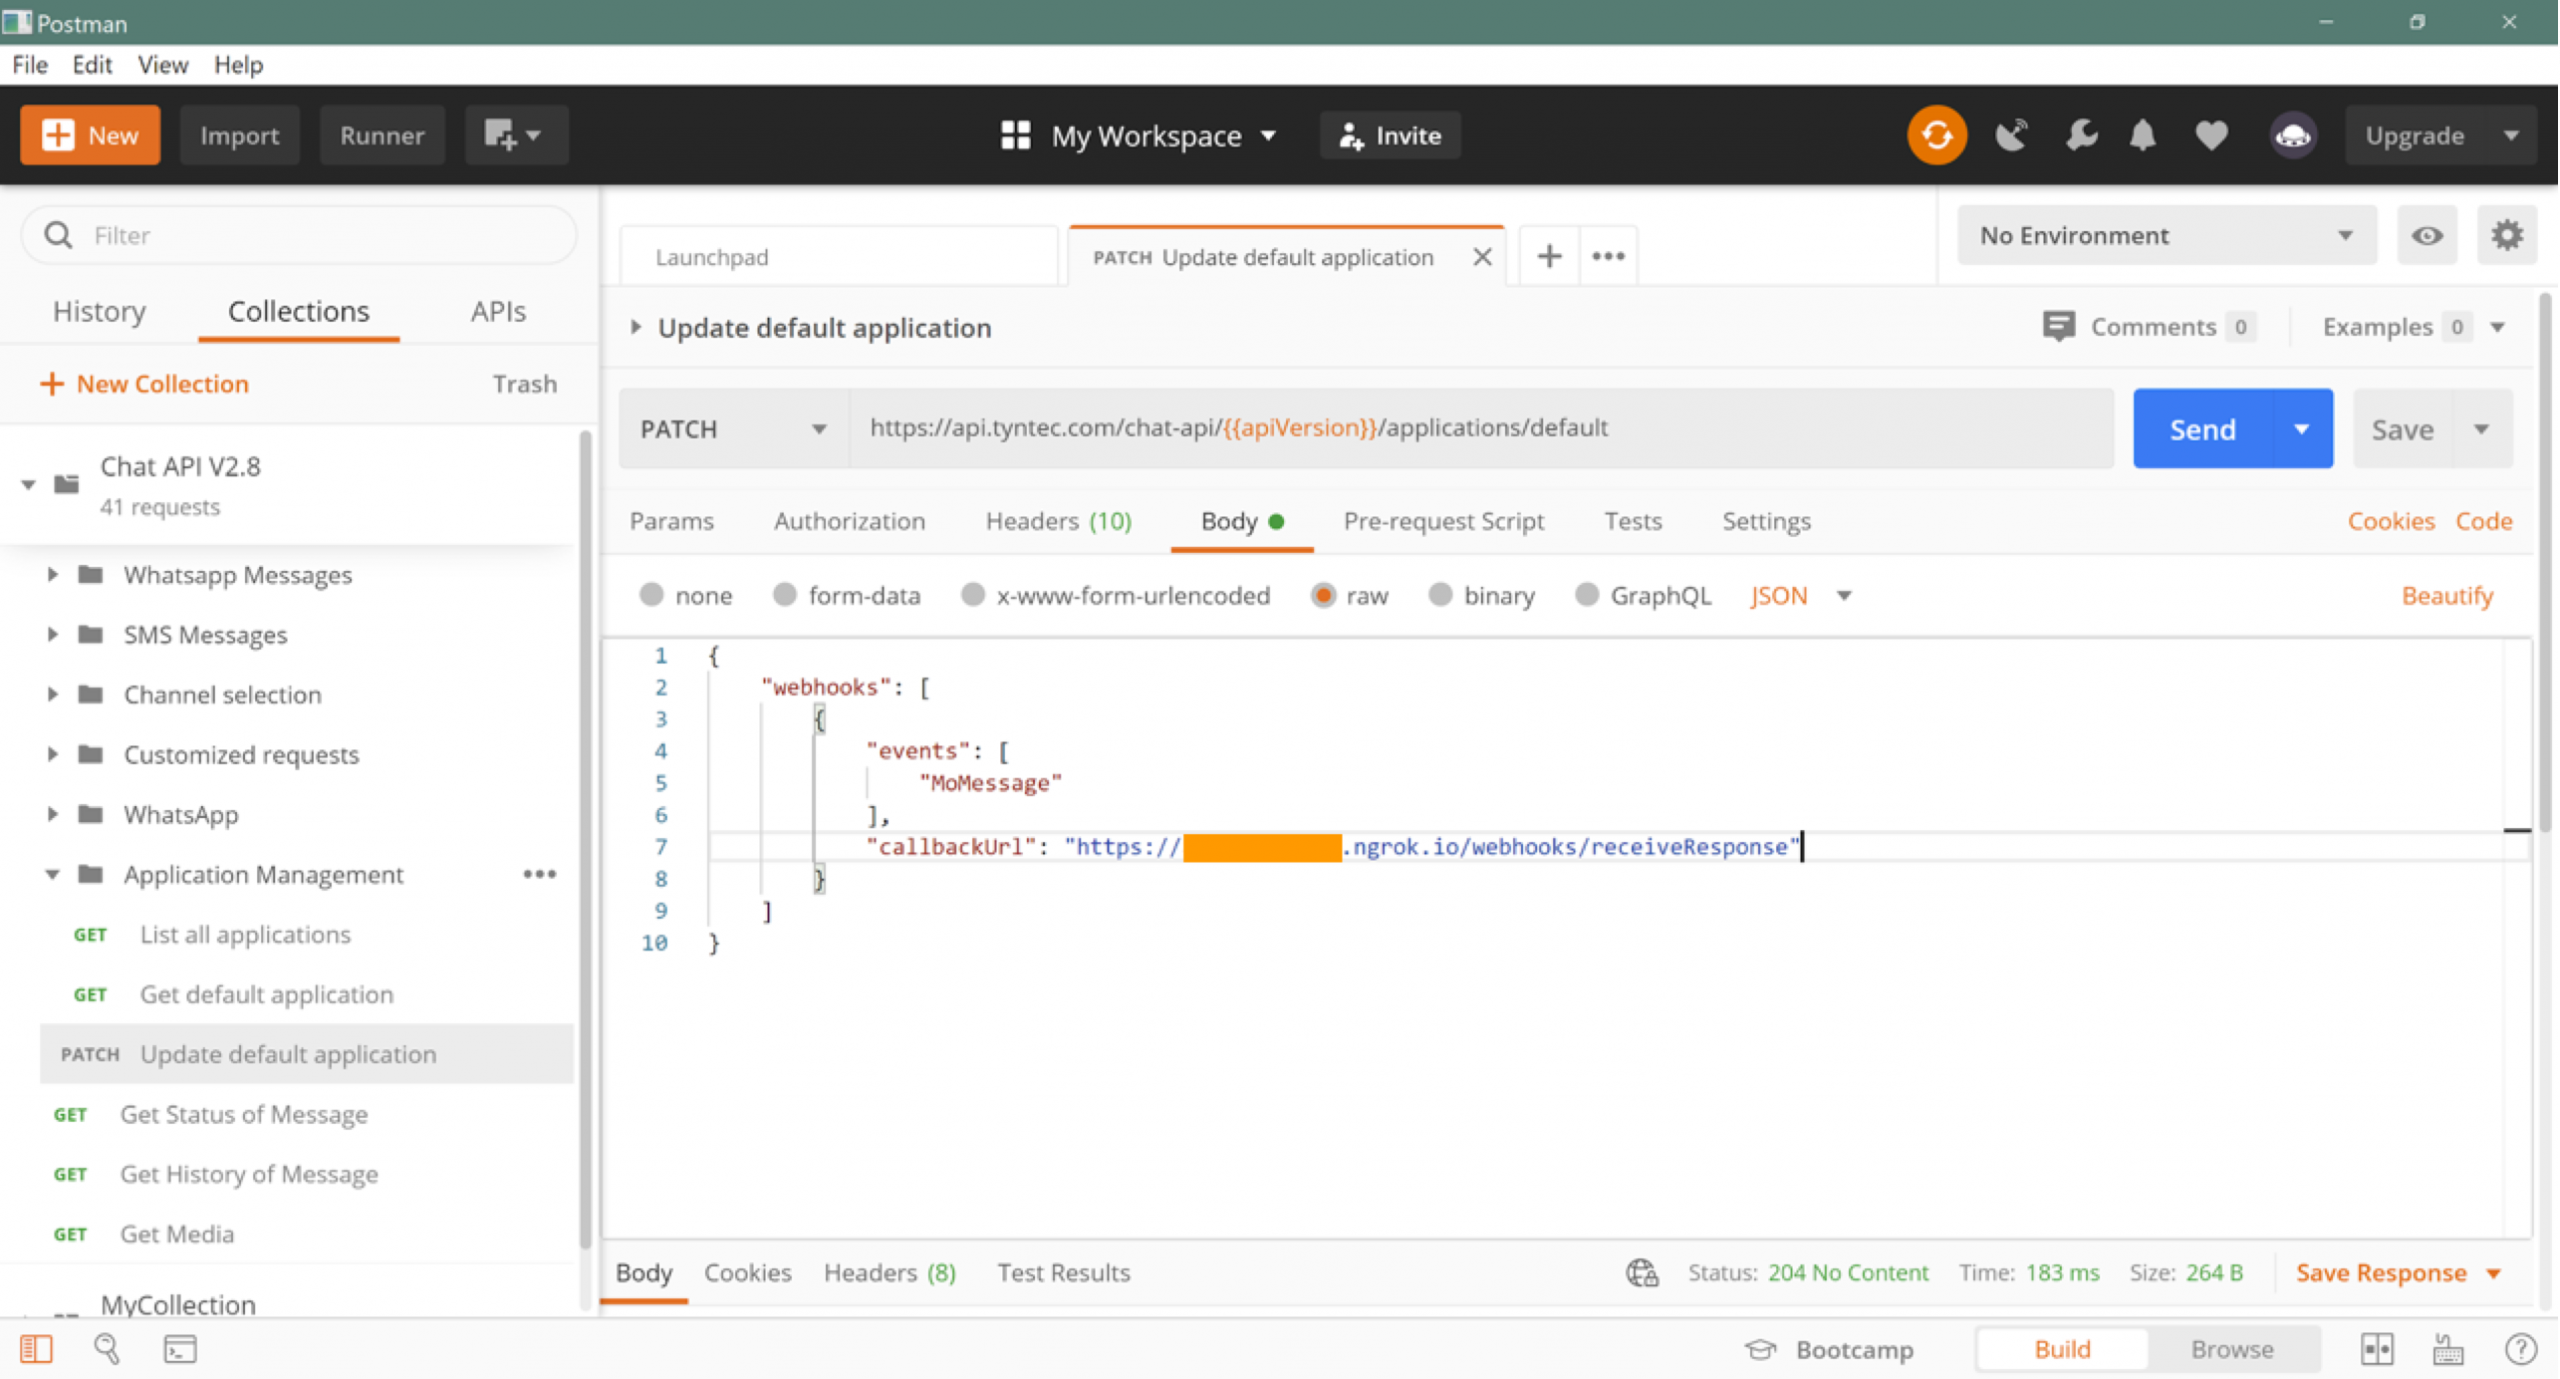Open keyboard shortcuts icon
Screen dimensions: 2560x1379
[x=2447, y=1349]
